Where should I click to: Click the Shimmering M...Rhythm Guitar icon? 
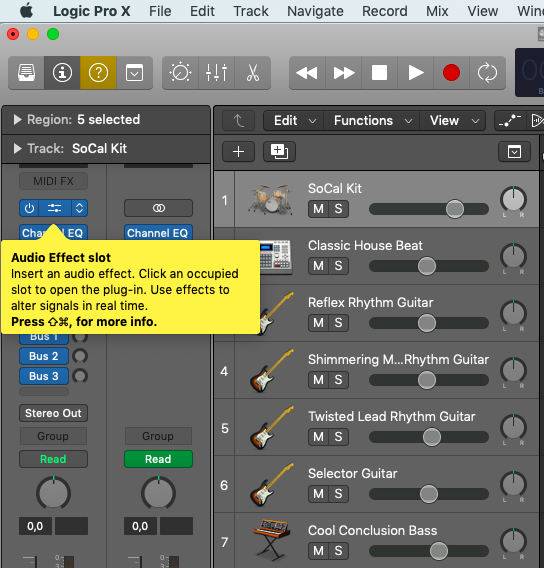tap(272, 370)
